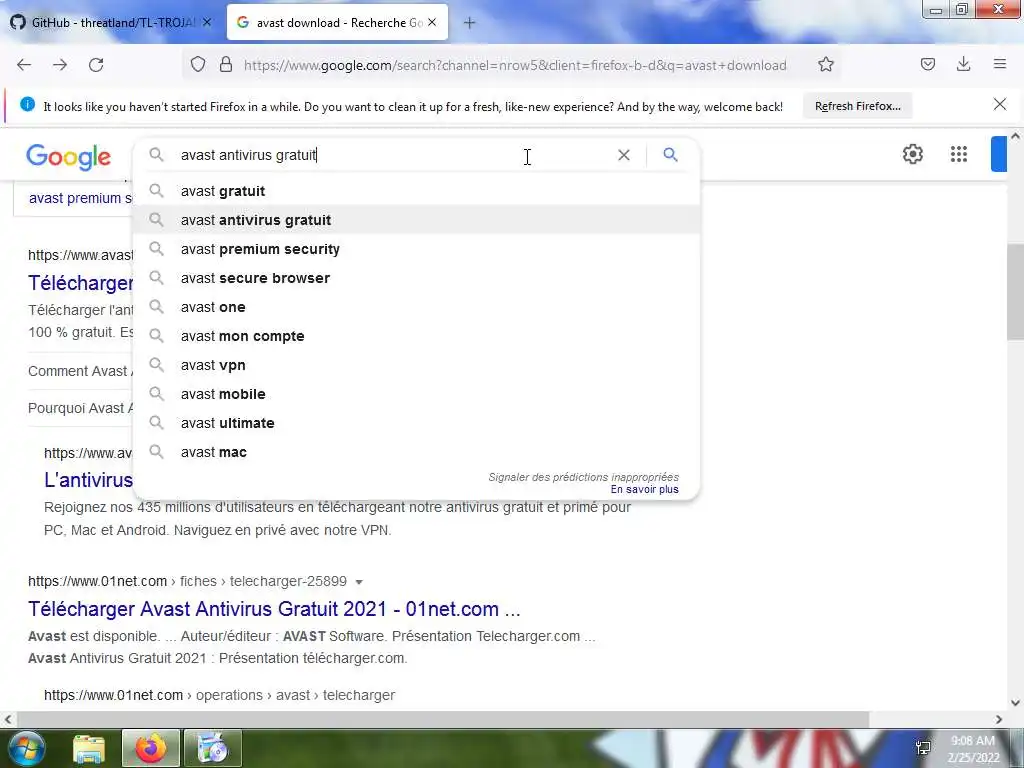Open the Firefox application menu
This screenshot has height=768, width=1024.
coord(999,64)
